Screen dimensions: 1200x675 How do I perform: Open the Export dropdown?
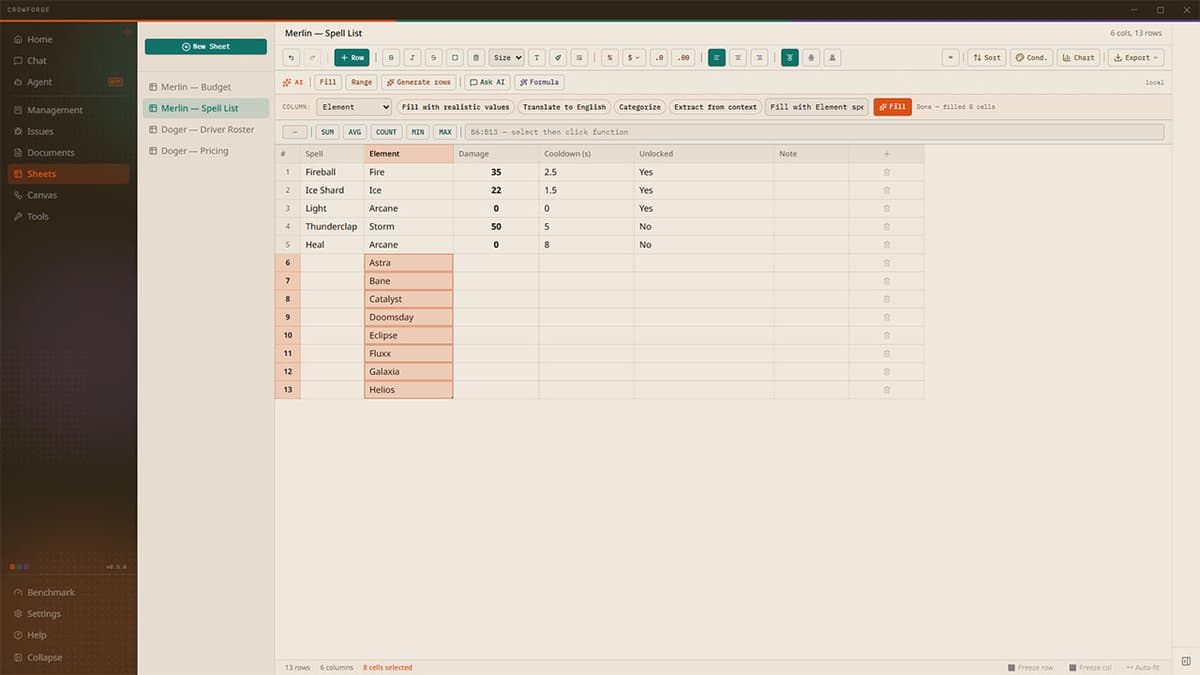coord(1136,58)
